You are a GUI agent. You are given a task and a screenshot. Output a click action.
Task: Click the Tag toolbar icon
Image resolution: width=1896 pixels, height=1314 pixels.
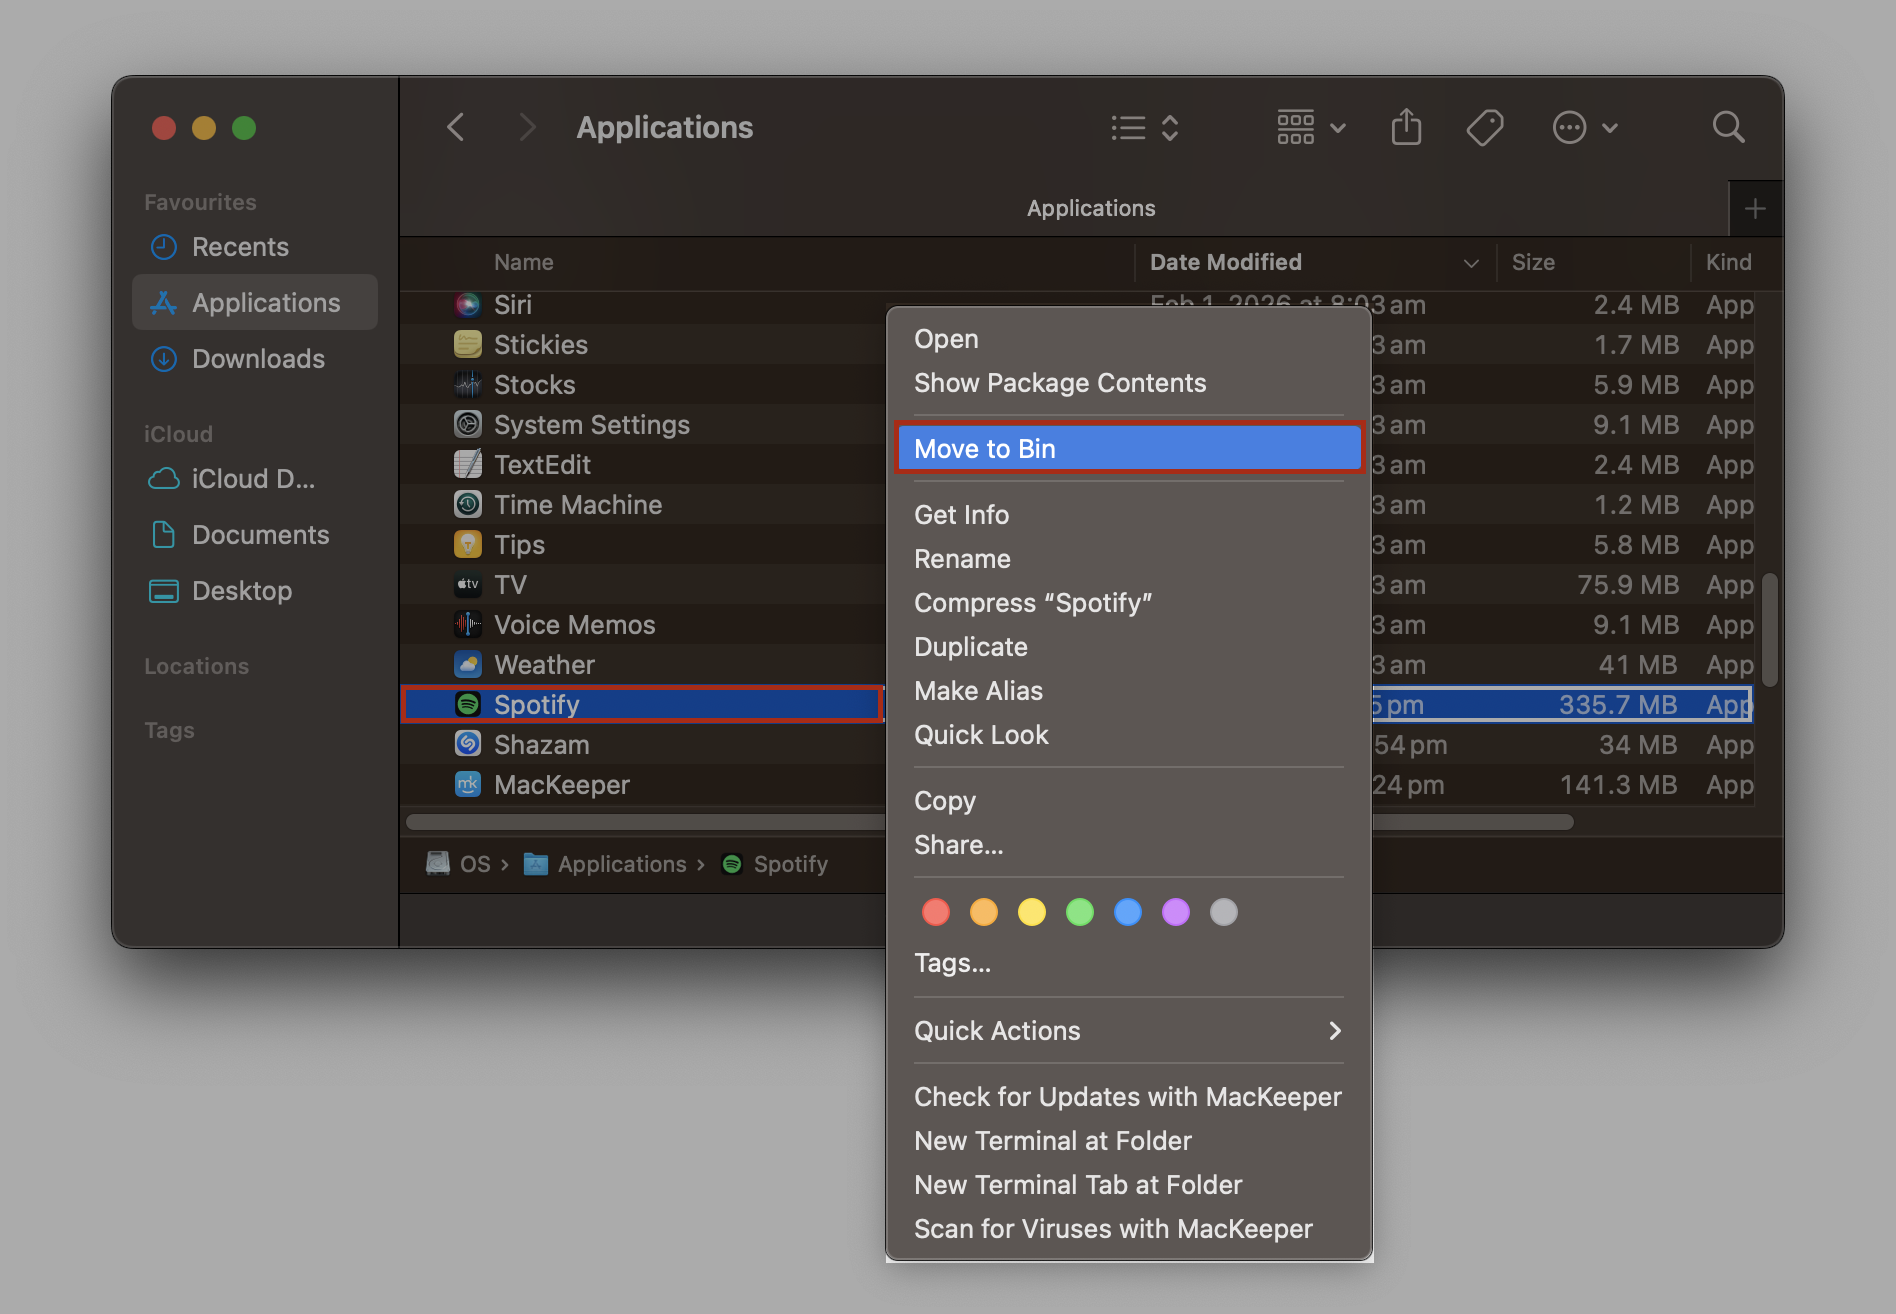(x=1485, y=127)
